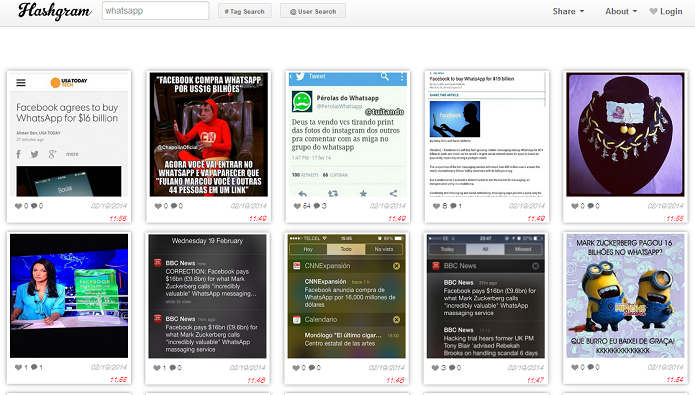Like the BBC News post with 3 likes

pyautogui.click(x=435, y=368)
